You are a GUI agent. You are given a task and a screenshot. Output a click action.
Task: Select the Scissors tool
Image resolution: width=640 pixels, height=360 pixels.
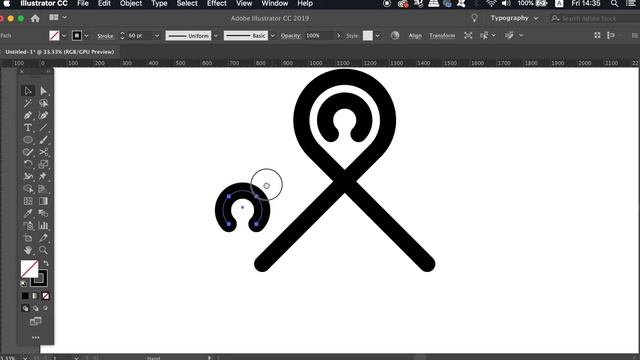pyautogui.click(x=43, y=152)
